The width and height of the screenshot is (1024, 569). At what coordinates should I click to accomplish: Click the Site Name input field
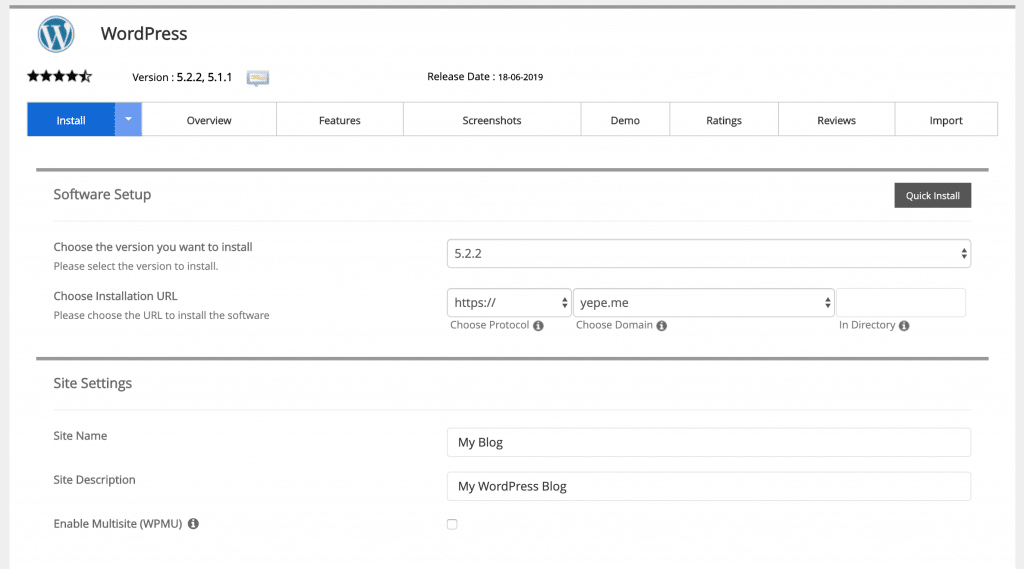point(708,442)
